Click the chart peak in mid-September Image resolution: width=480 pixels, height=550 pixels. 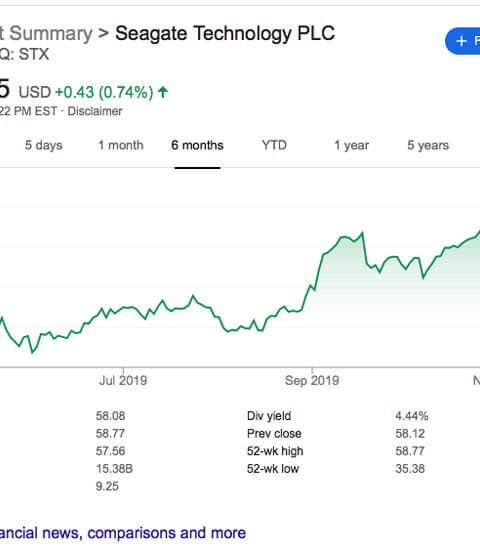tap(362, 233)
